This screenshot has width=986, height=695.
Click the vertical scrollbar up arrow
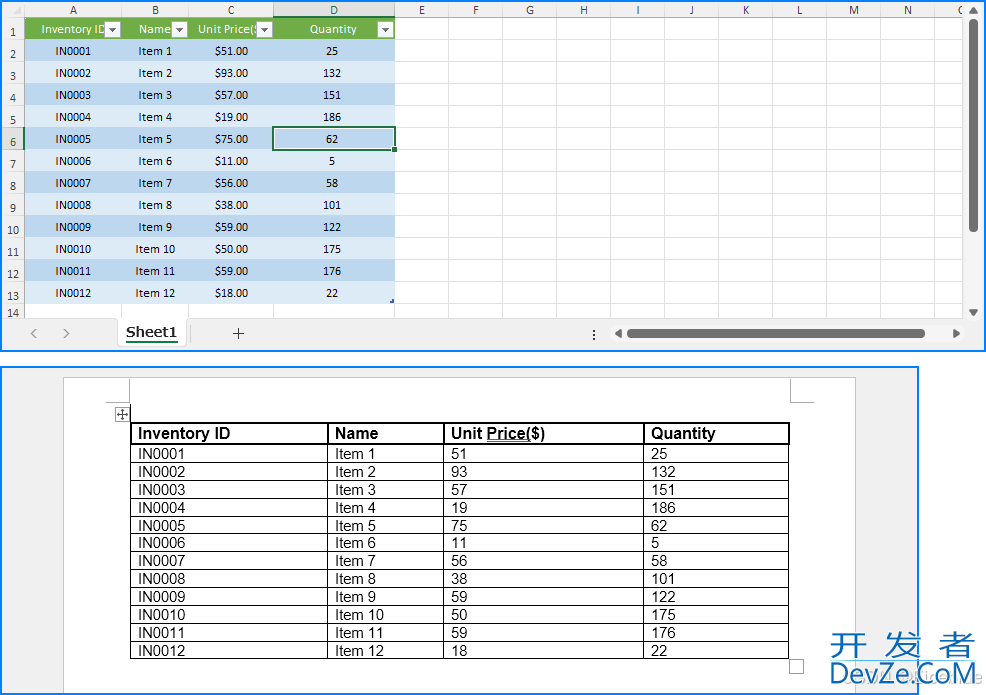point(973,11)
